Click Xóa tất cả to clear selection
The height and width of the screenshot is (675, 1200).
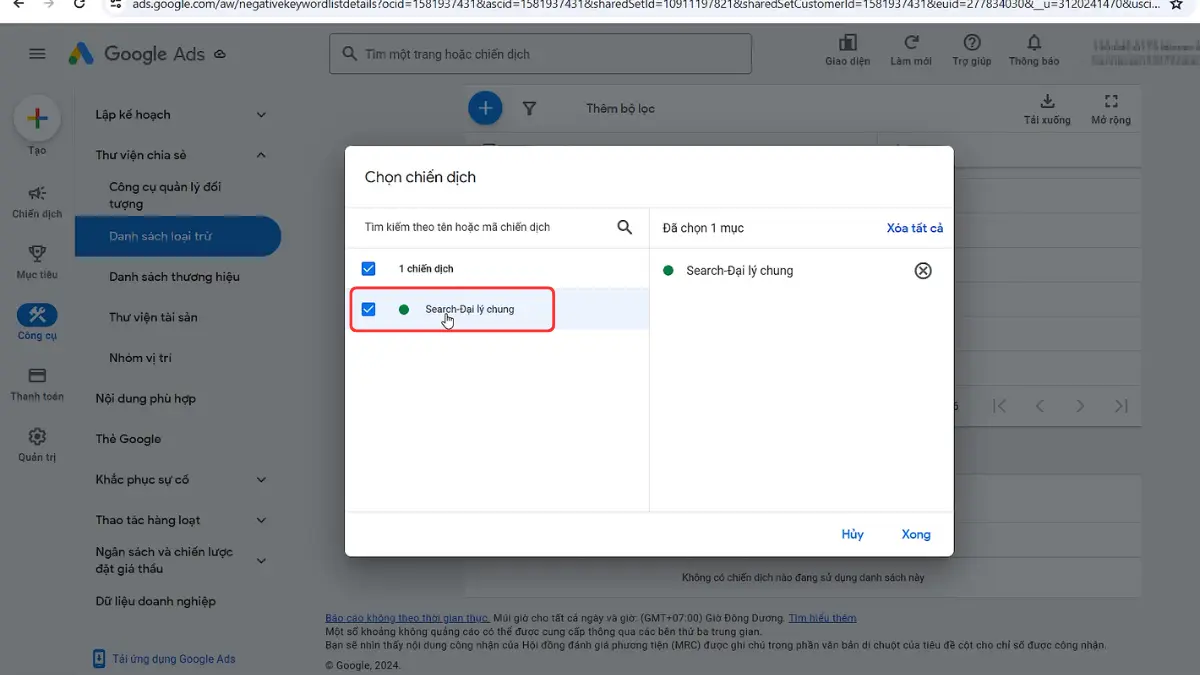coord(914,228)
